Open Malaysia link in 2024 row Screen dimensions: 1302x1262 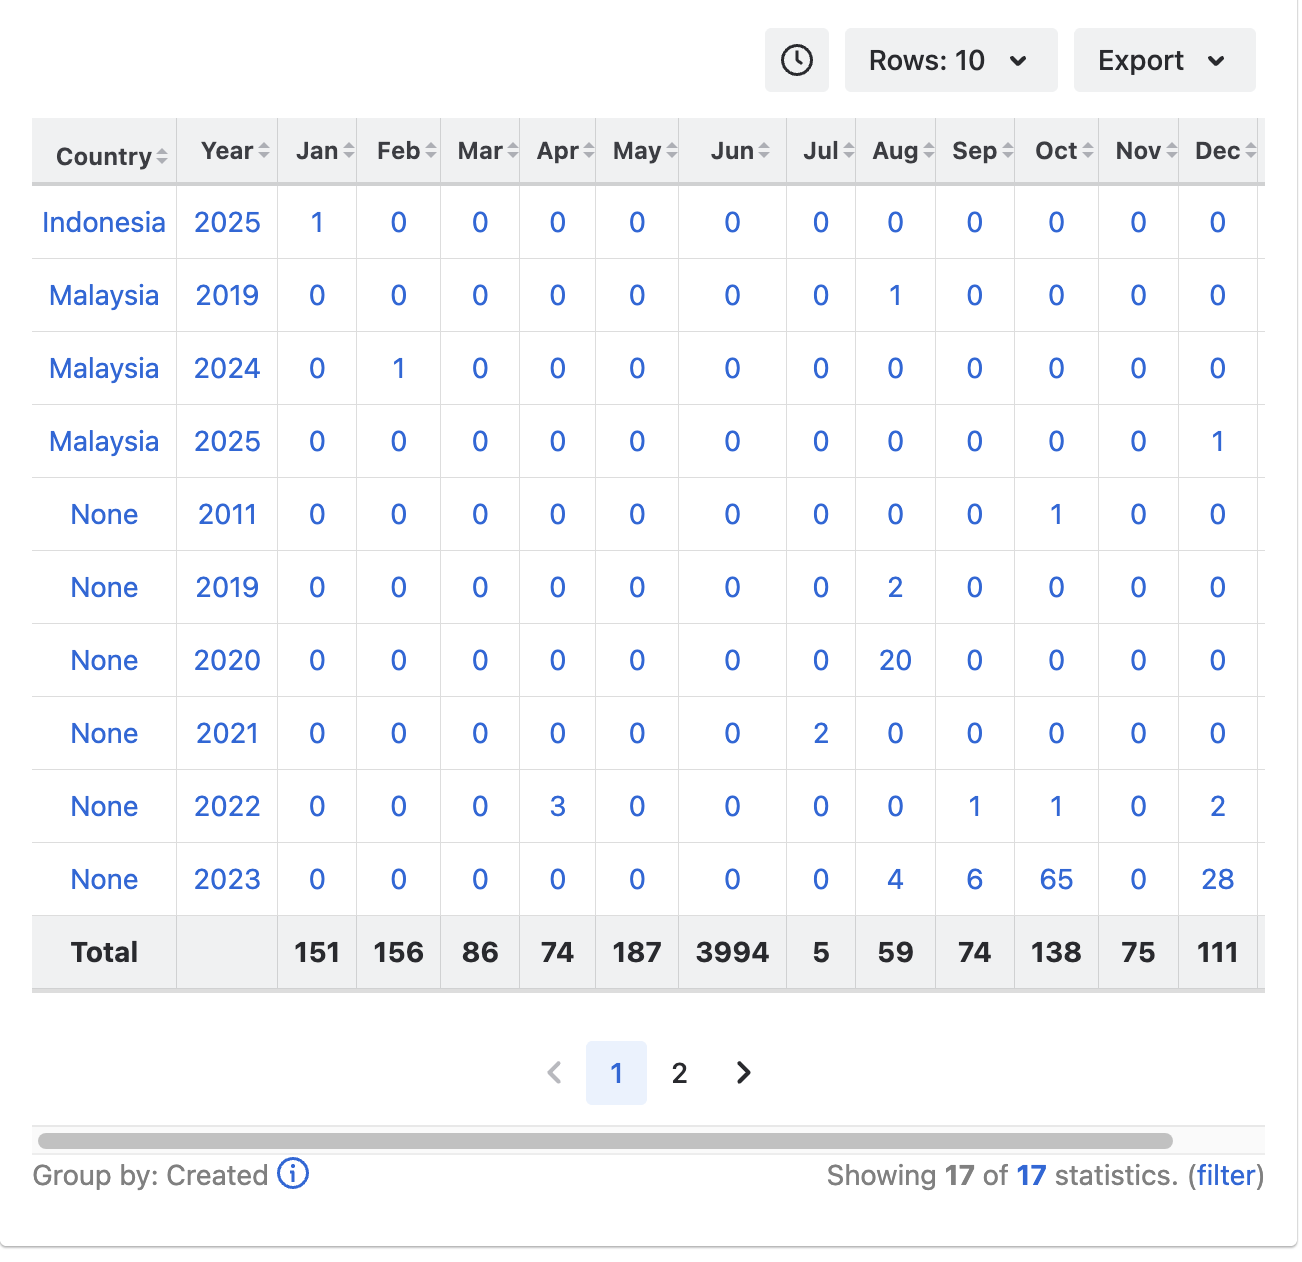click(104, 368)
